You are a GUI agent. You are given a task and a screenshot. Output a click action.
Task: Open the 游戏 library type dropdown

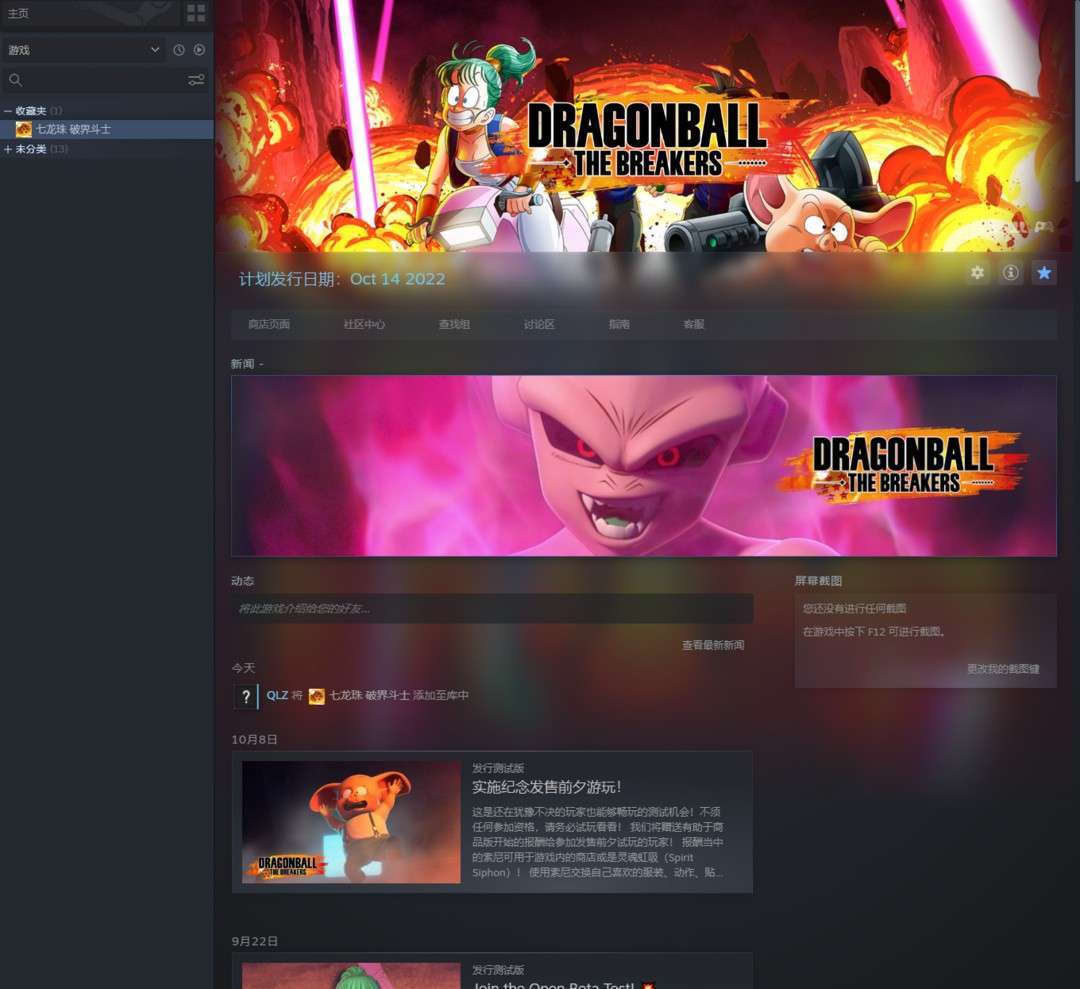(x=83, y=50)
